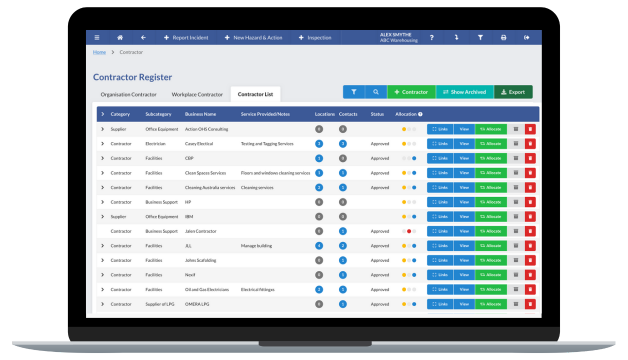Click red allocation dot for Jalen Contractor
This screenshot has width=628, height=360.
409,231
